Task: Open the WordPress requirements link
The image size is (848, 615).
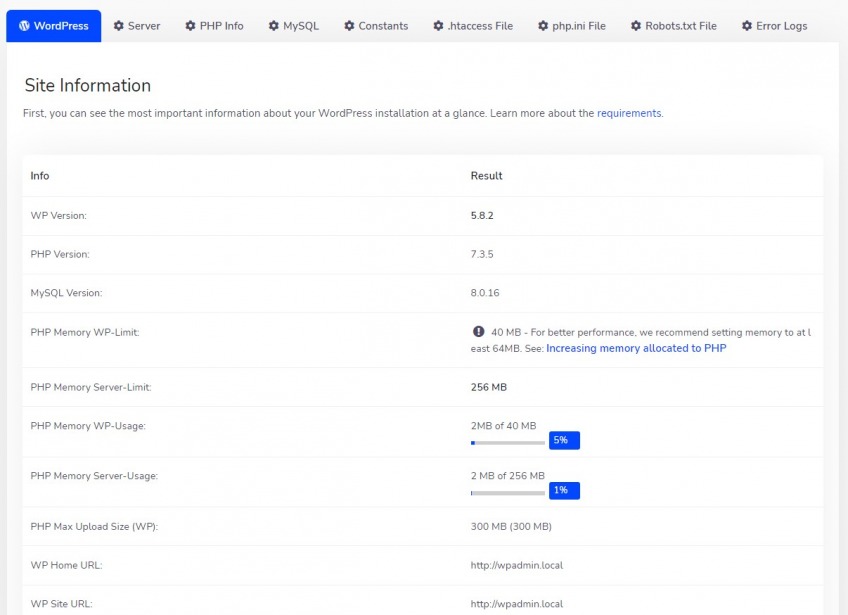Action: (x=629, y=113)
